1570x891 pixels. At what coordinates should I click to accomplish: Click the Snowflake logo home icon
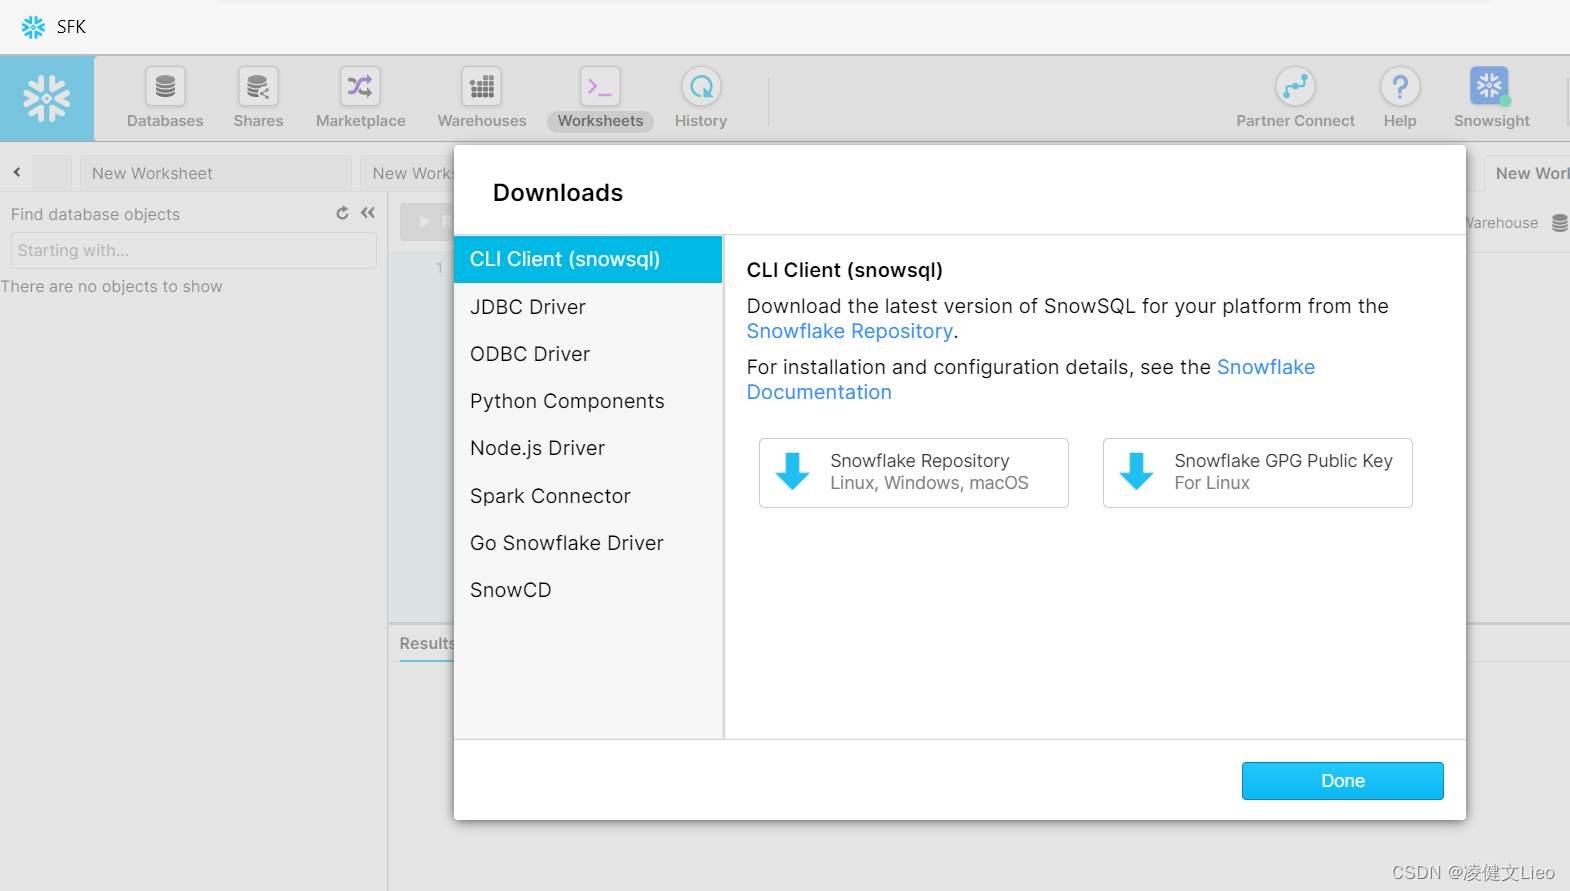point(47,98)
